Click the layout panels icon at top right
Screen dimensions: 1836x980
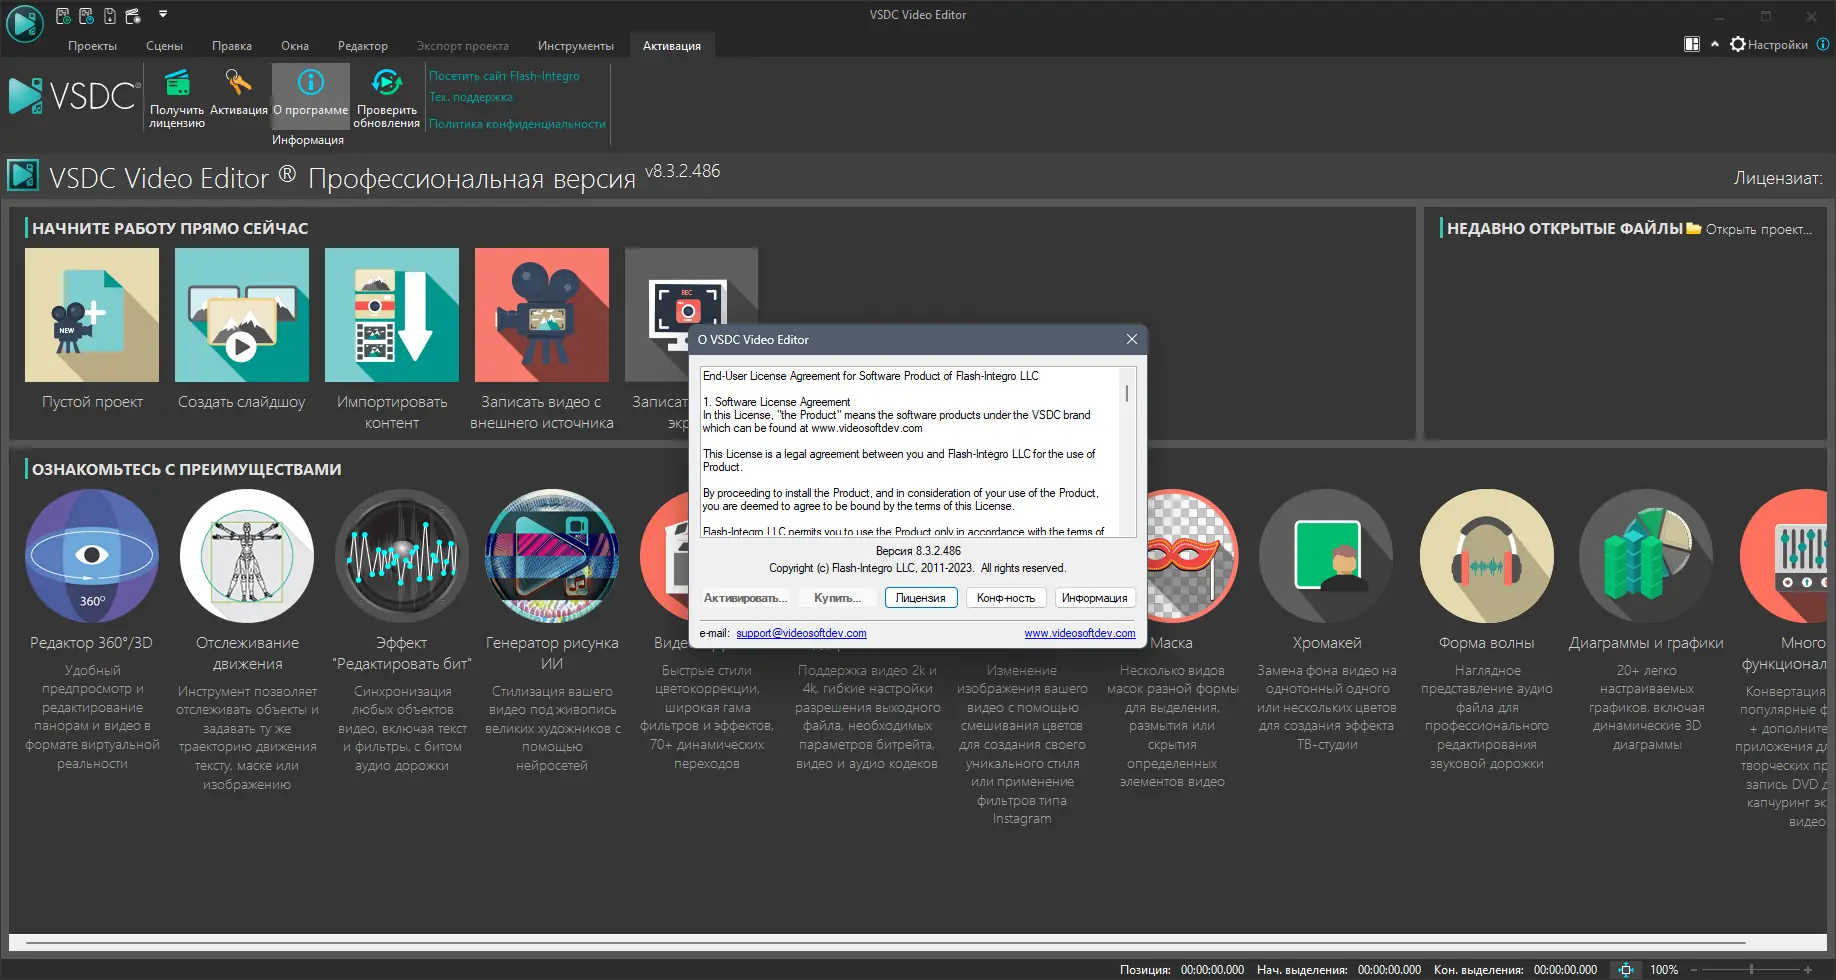pos(1692,44)
